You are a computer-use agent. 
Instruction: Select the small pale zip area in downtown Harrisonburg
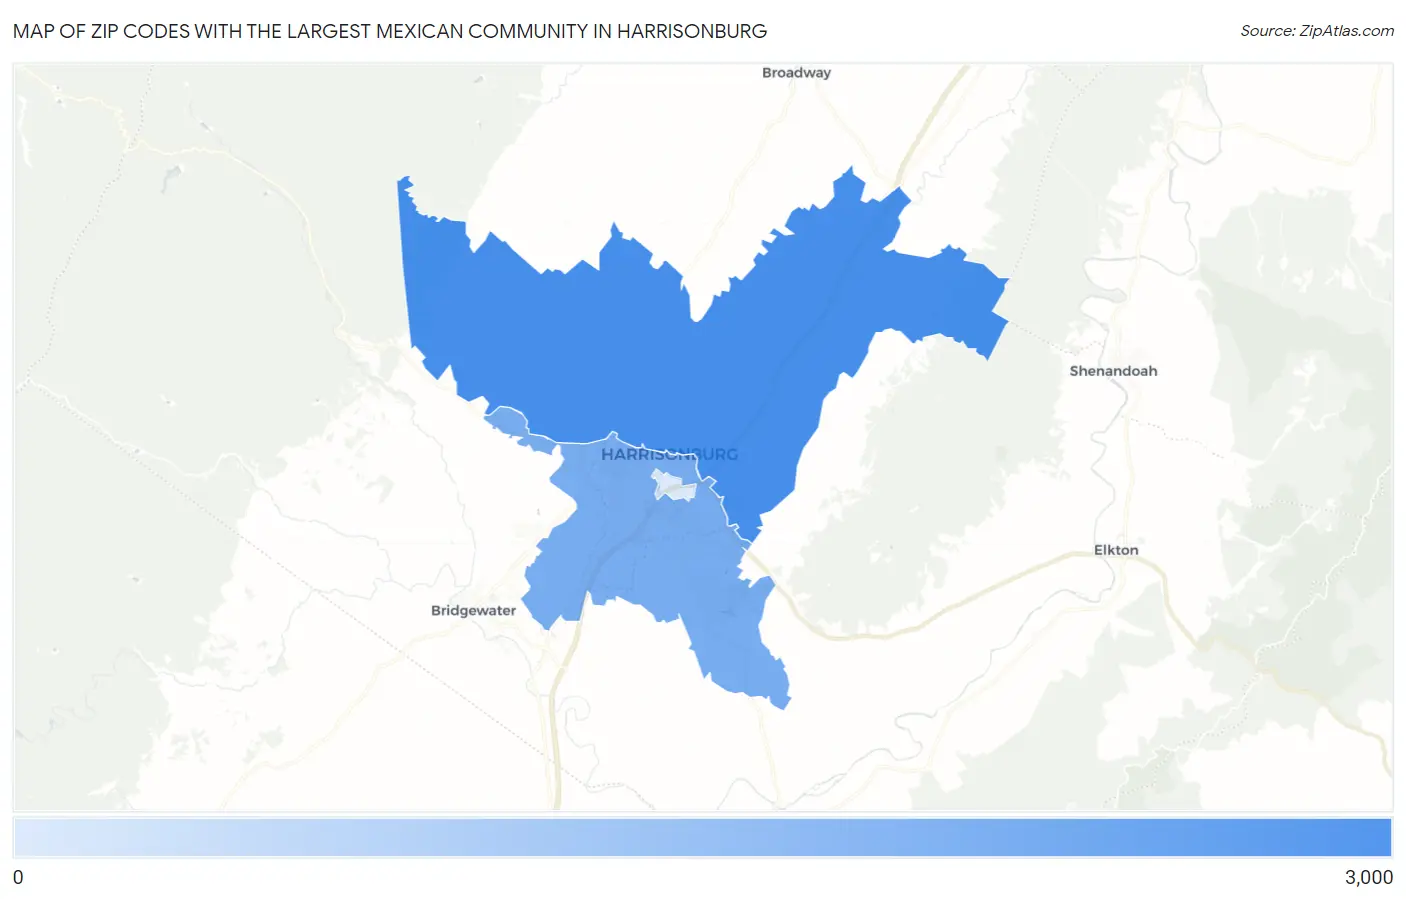675,486
